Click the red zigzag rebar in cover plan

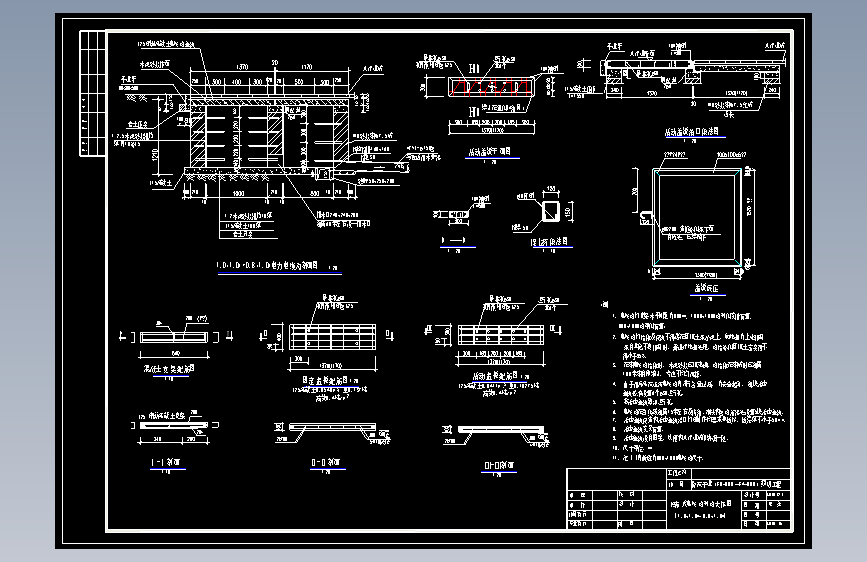[x=489, y=87]
